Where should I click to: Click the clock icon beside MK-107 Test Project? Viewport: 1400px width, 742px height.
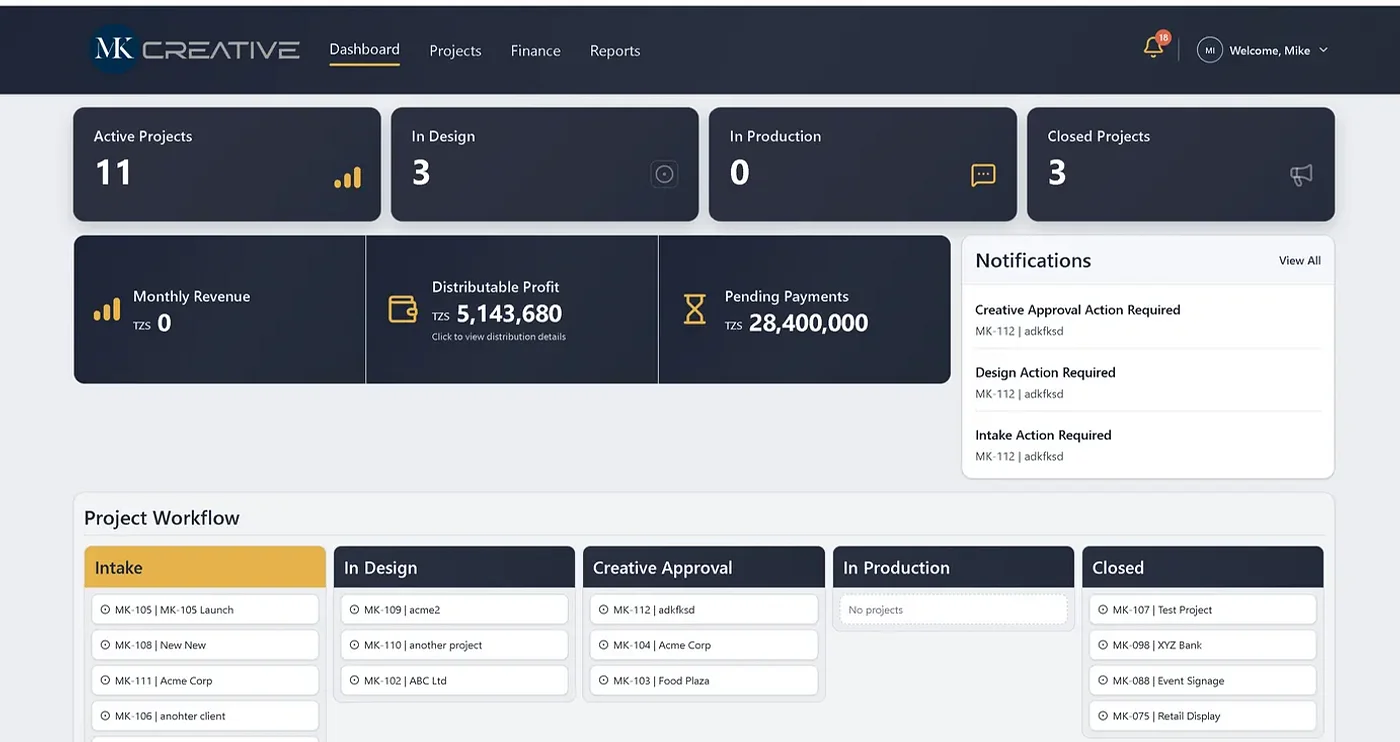[x=1102, y=609]
